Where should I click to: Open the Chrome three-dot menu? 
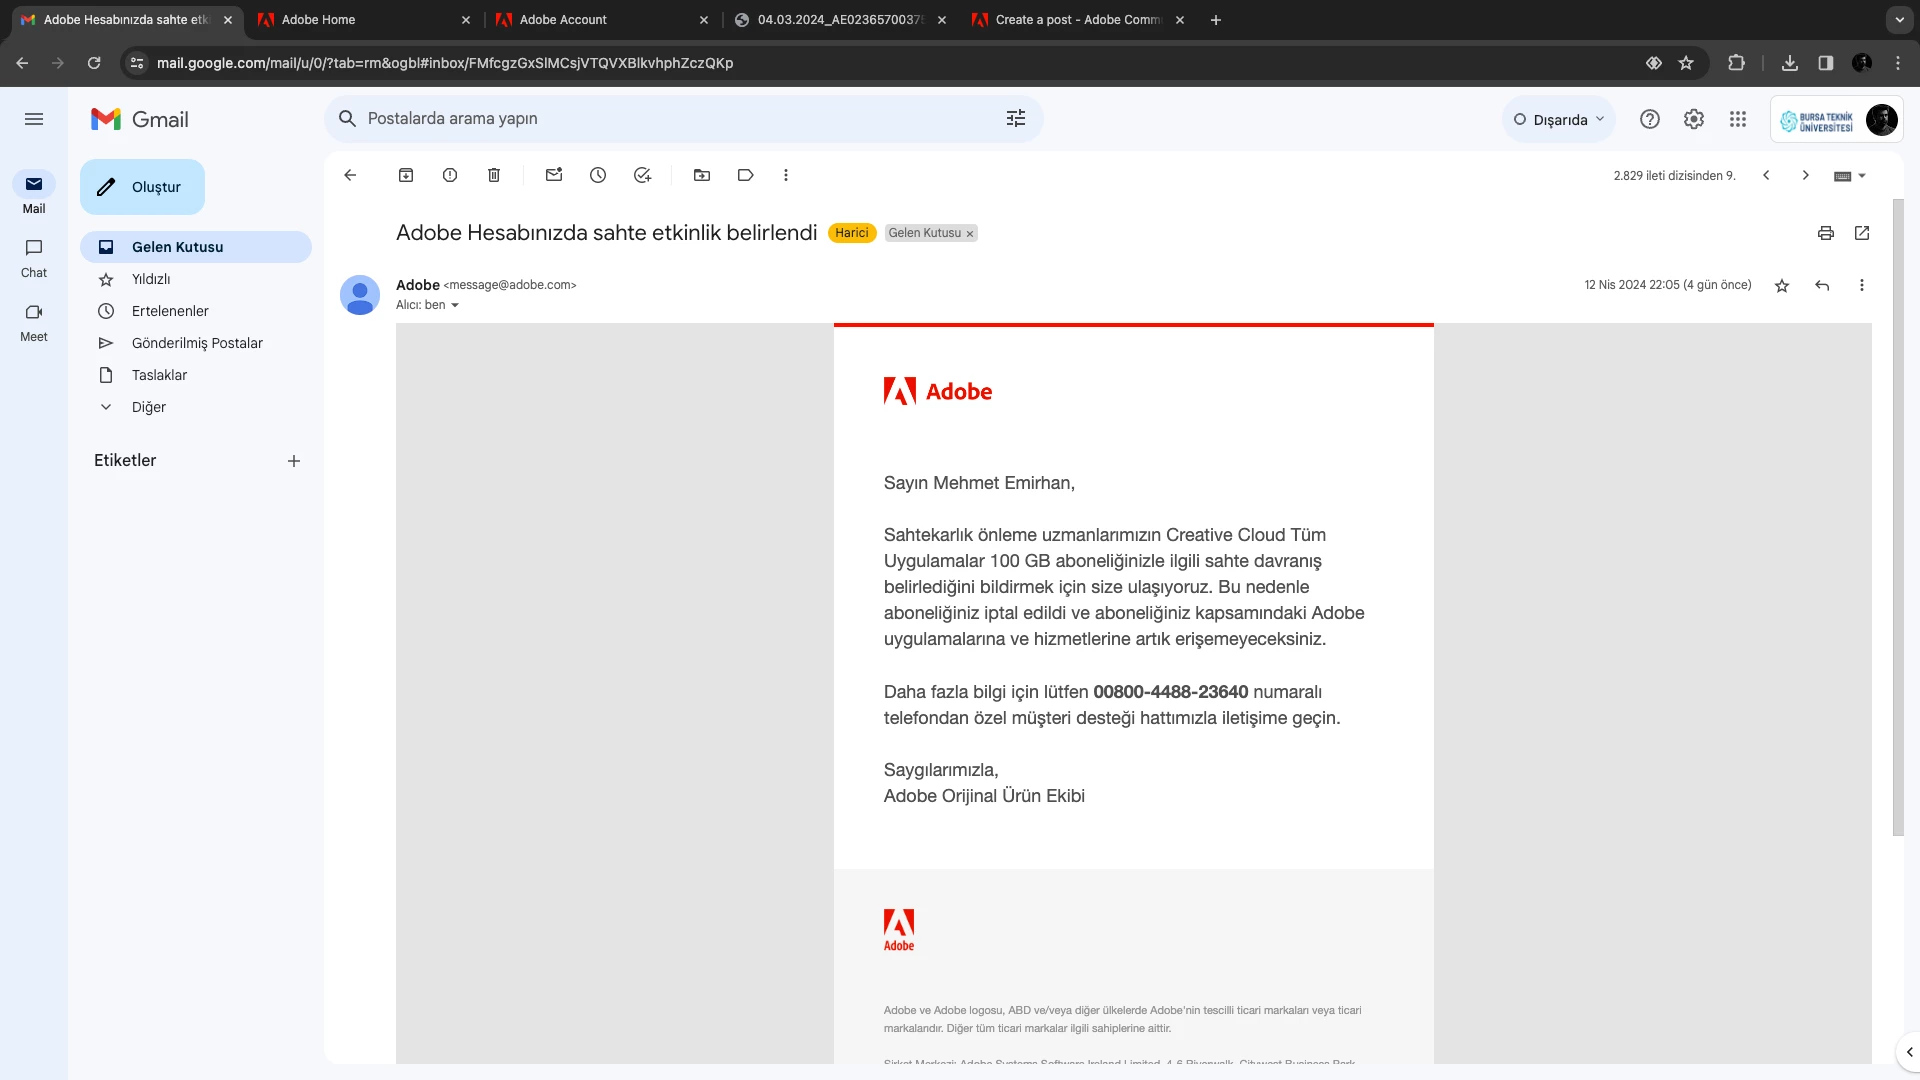(x=1898, y=63)
